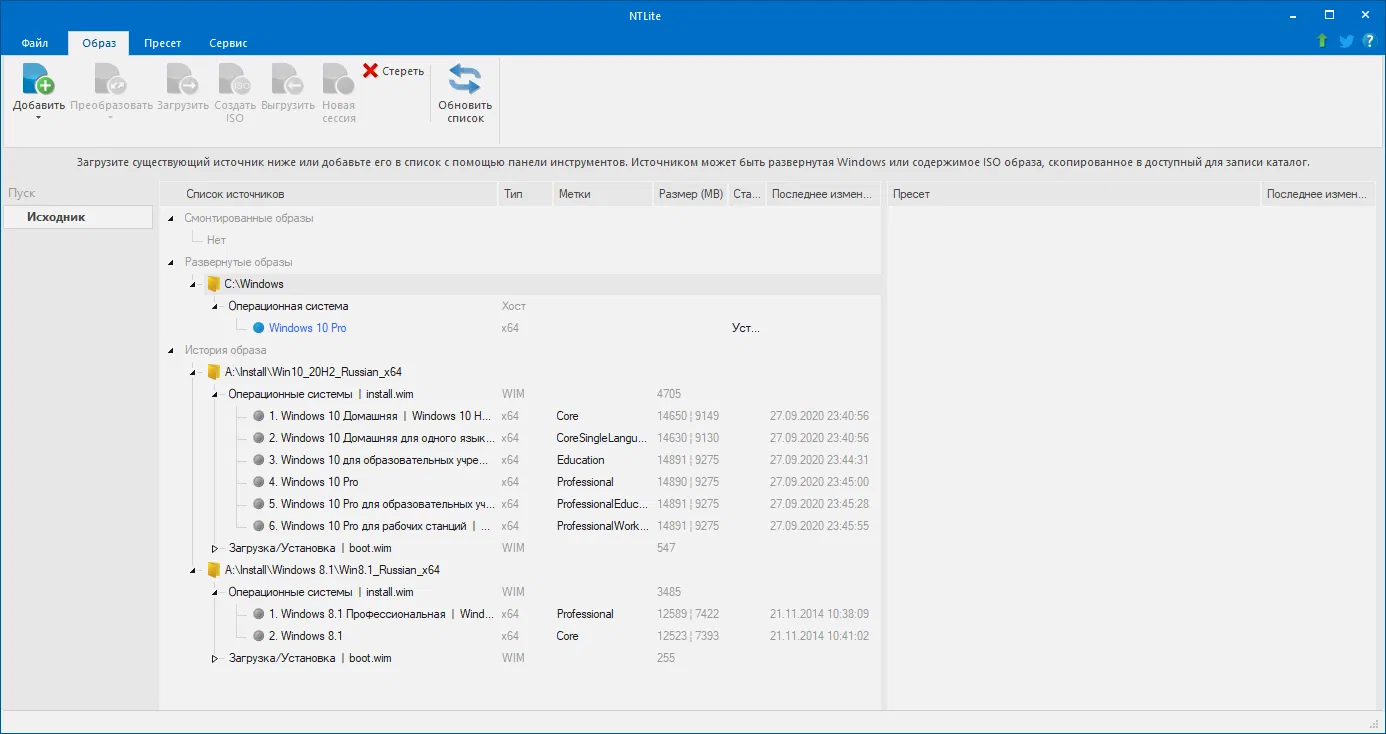Open the Сервис tab
The height and width of the screenshot is (734, 1386).
(228, 43)
